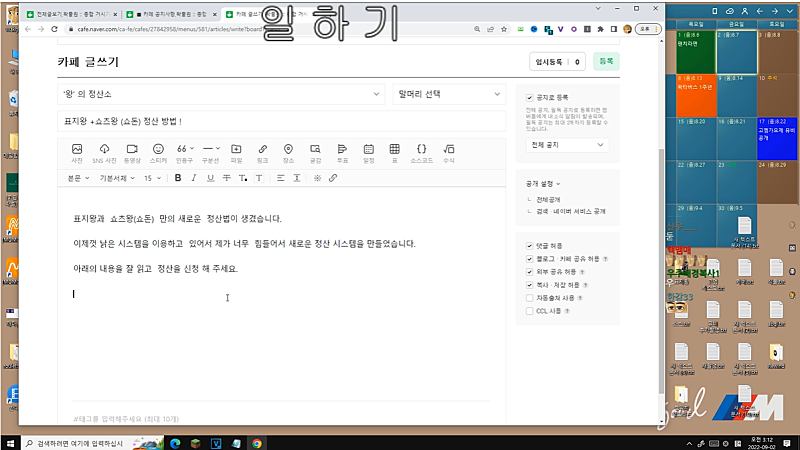Insert 소스코드 code block
The height and width of the screenshot is (450, 800).
point(421,152)
